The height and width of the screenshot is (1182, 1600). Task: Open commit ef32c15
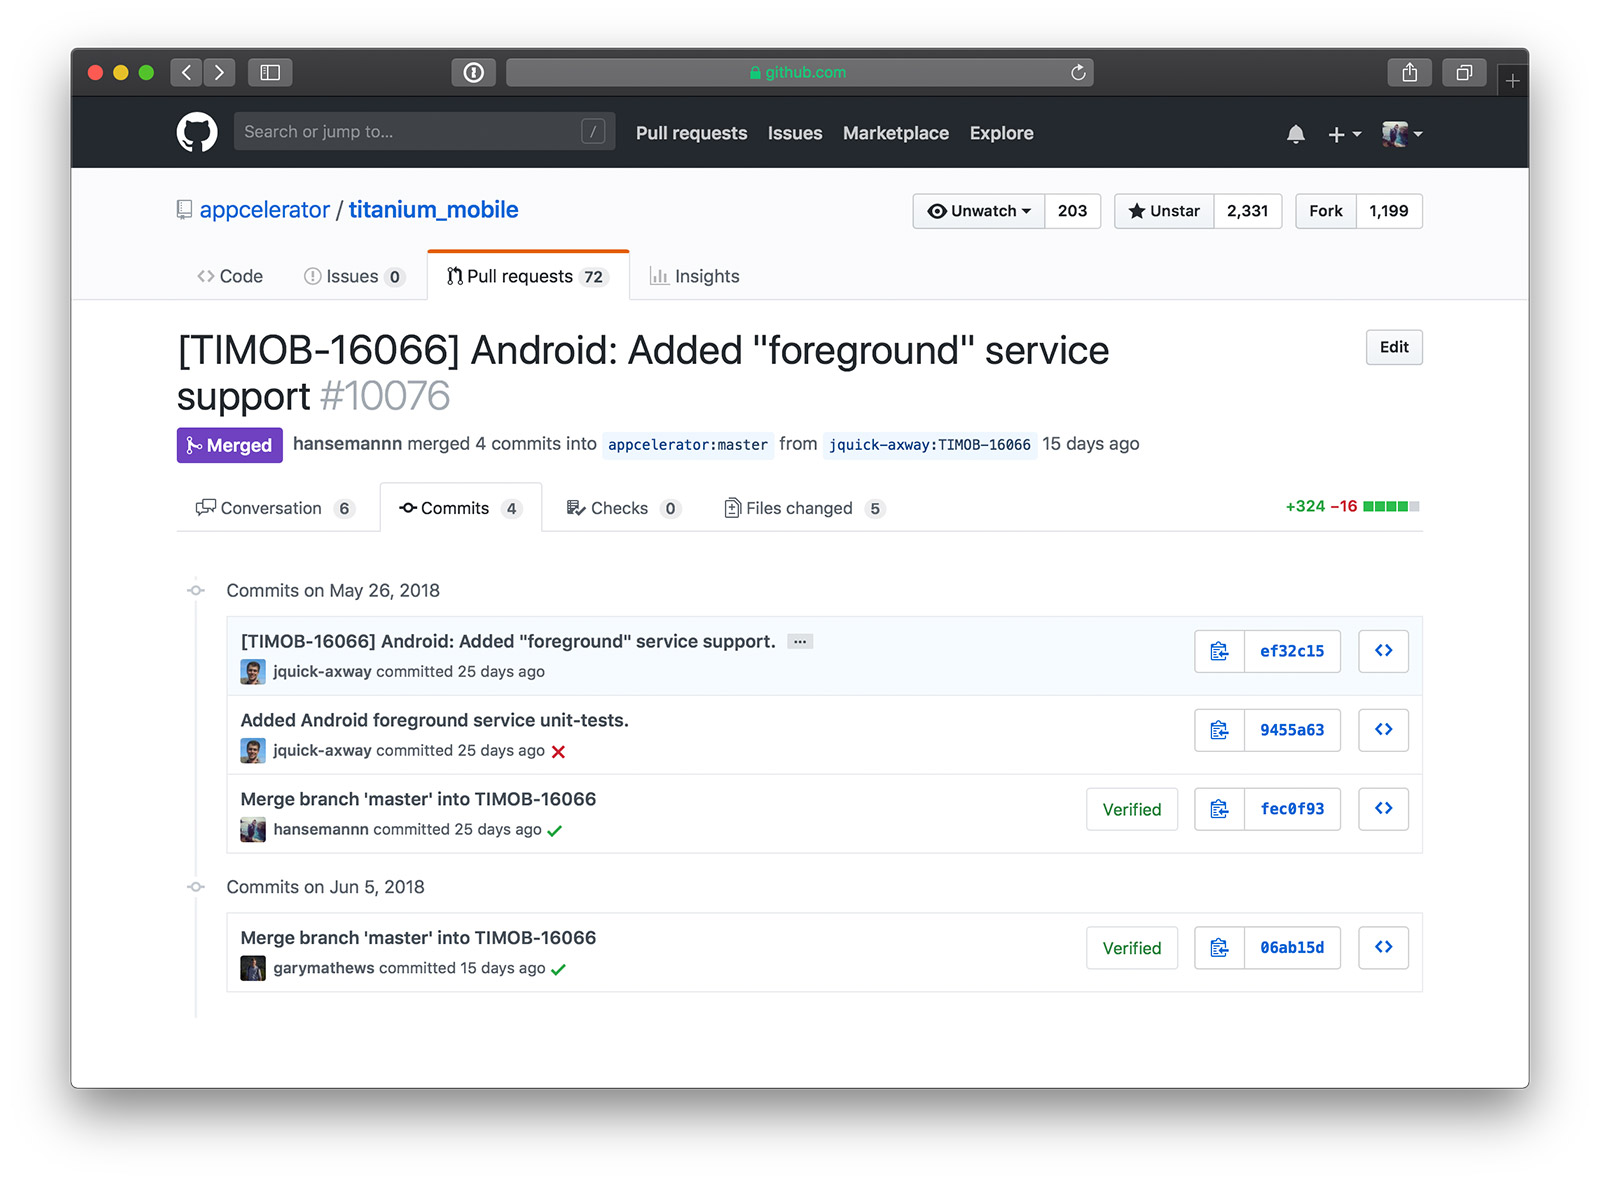tap(1292, 651)
